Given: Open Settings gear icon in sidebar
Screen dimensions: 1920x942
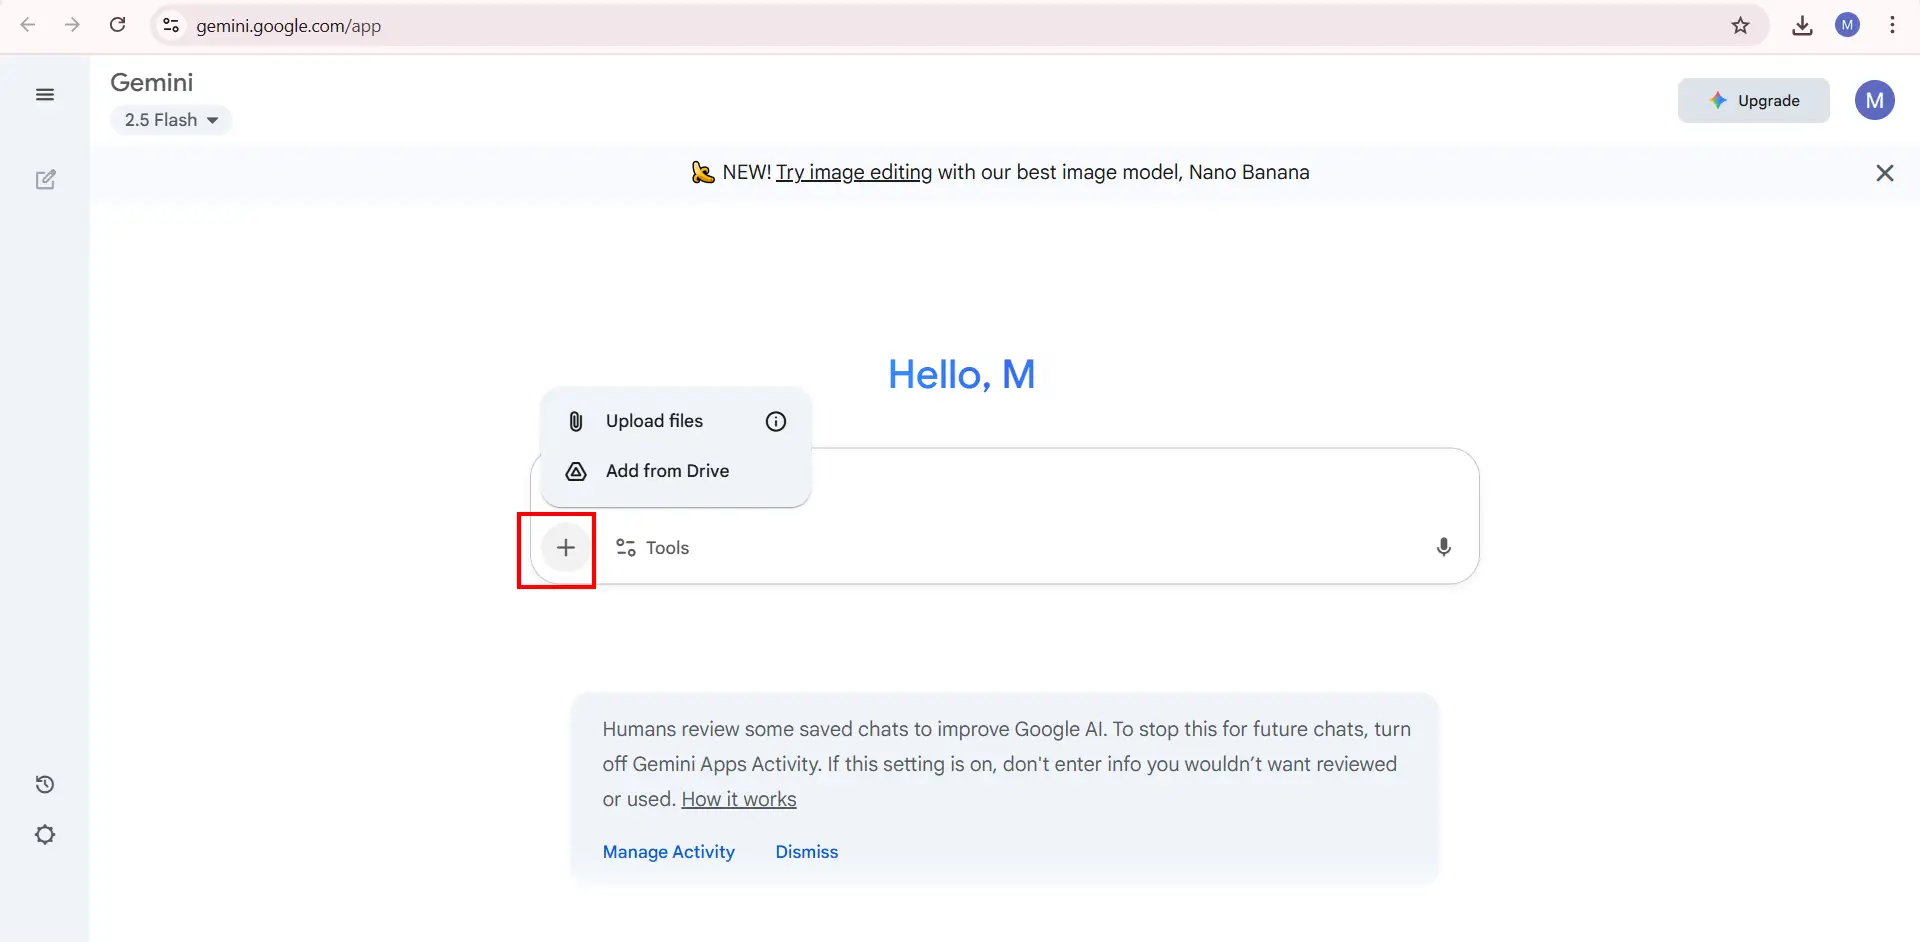Looking at the screenshot, I should [45, 835].
